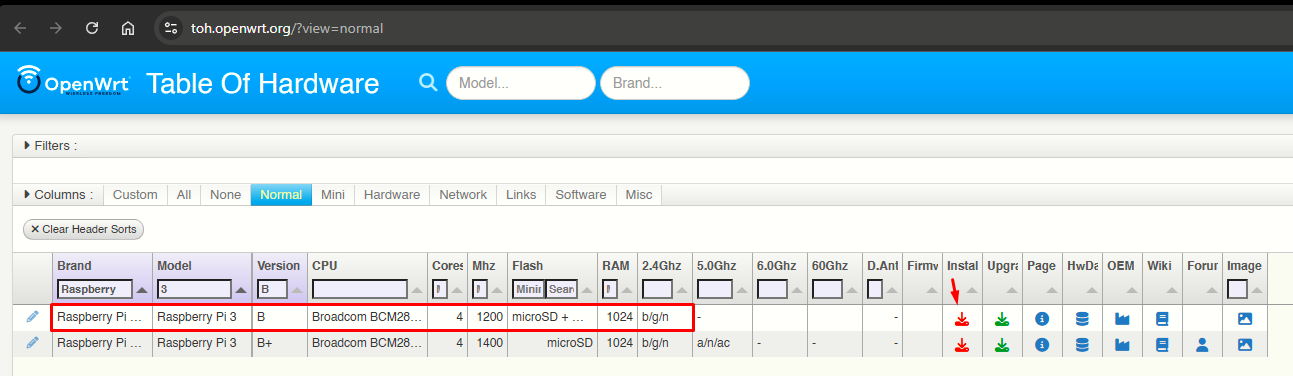This screenshot has height=376, width=1293.
Task: Select the Network columns tab
Action: 463,195
